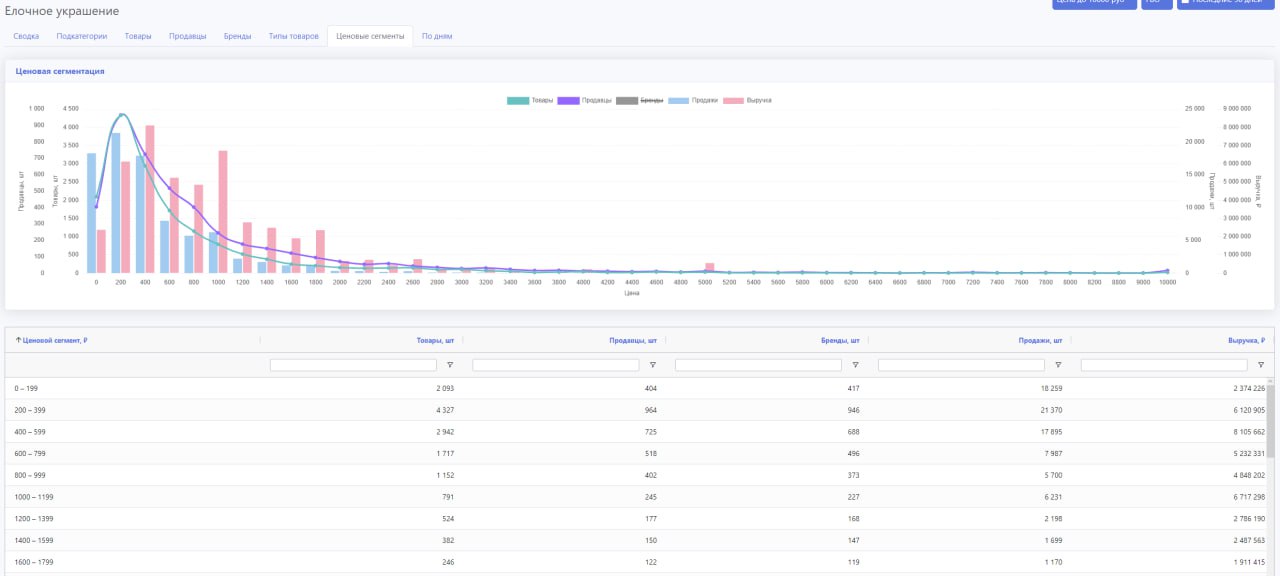Click the purple Продавцы legend swatch
Image resolution: width=1280 pixels, height=576 pixels.
click(x=568, y=100)
